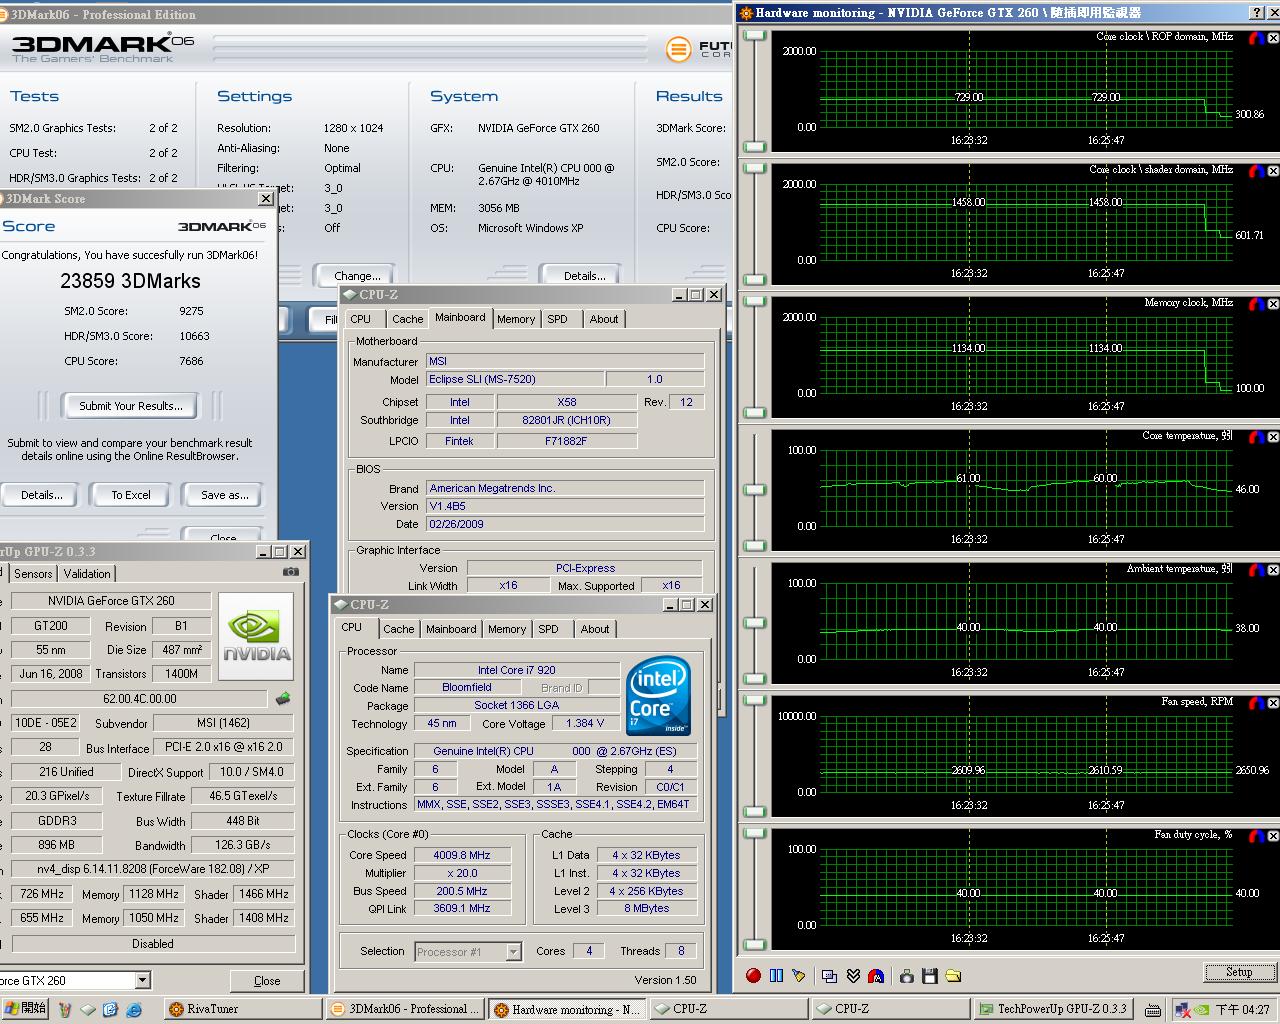1280x1024 pixels.
Task: Switch to TechPowerUp GPU-Z taskbar button
Action: click(1053, 1009)
